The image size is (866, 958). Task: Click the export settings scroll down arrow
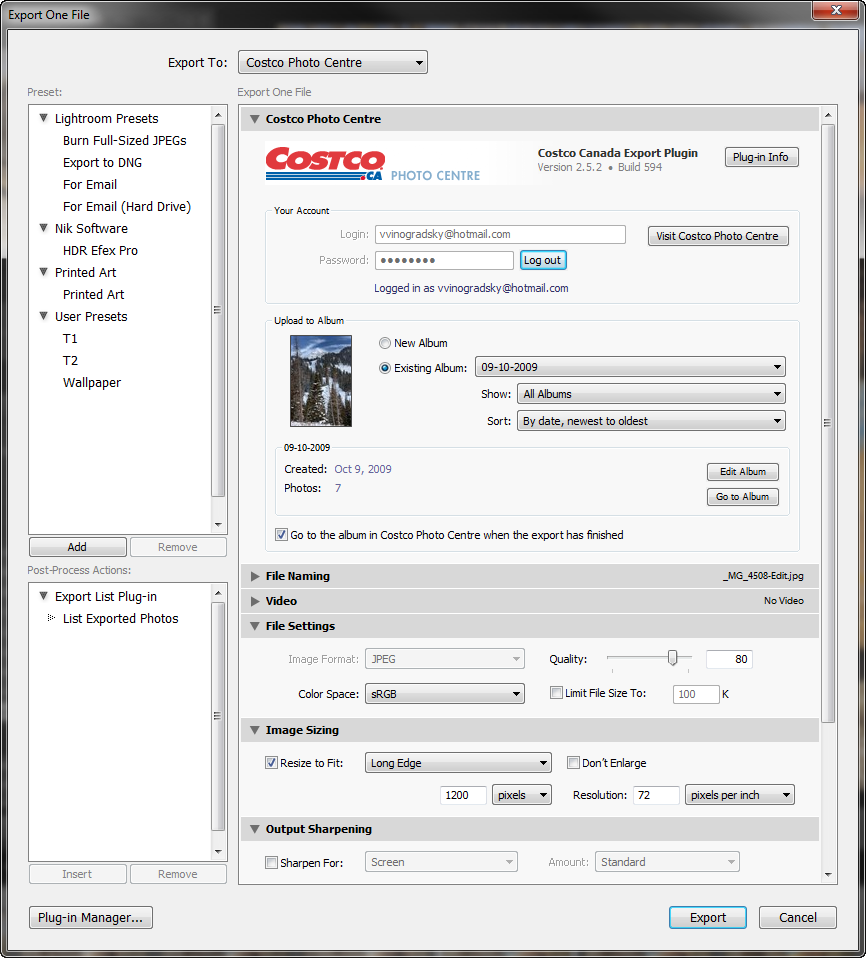coord(828,875)
